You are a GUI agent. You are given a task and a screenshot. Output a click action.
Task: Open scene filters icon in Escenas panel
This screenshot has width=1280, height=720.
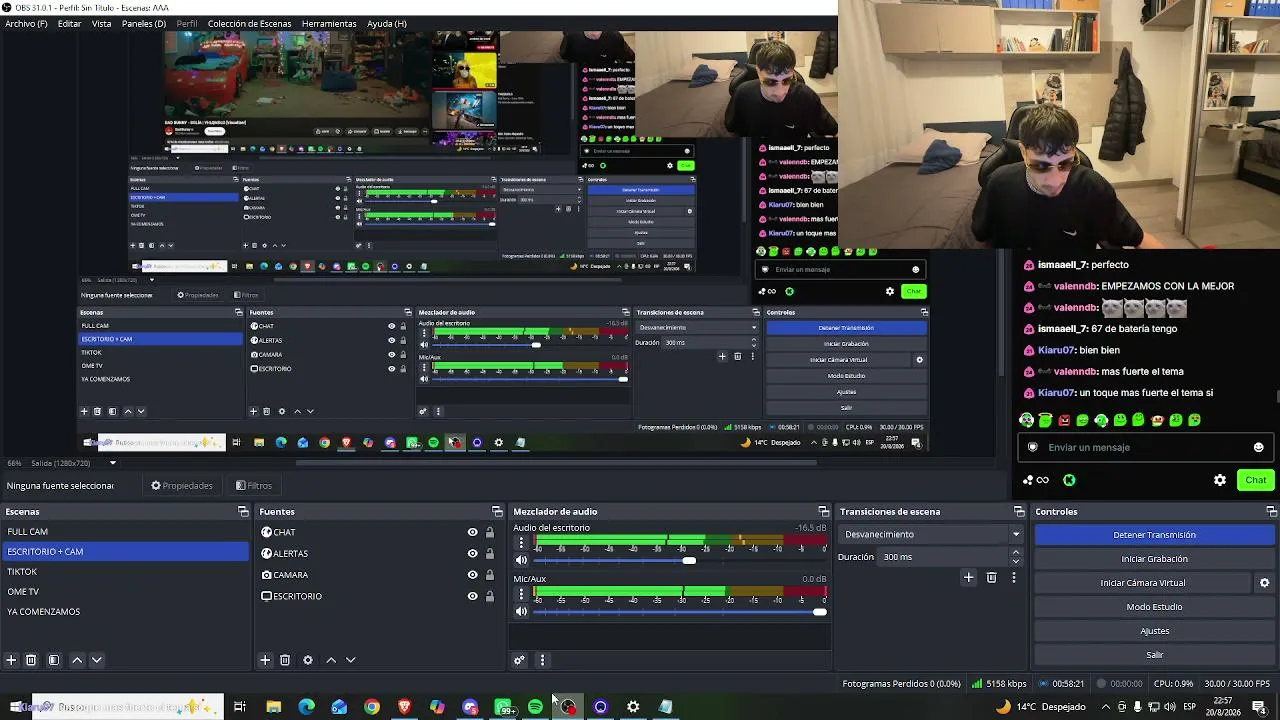54,660
